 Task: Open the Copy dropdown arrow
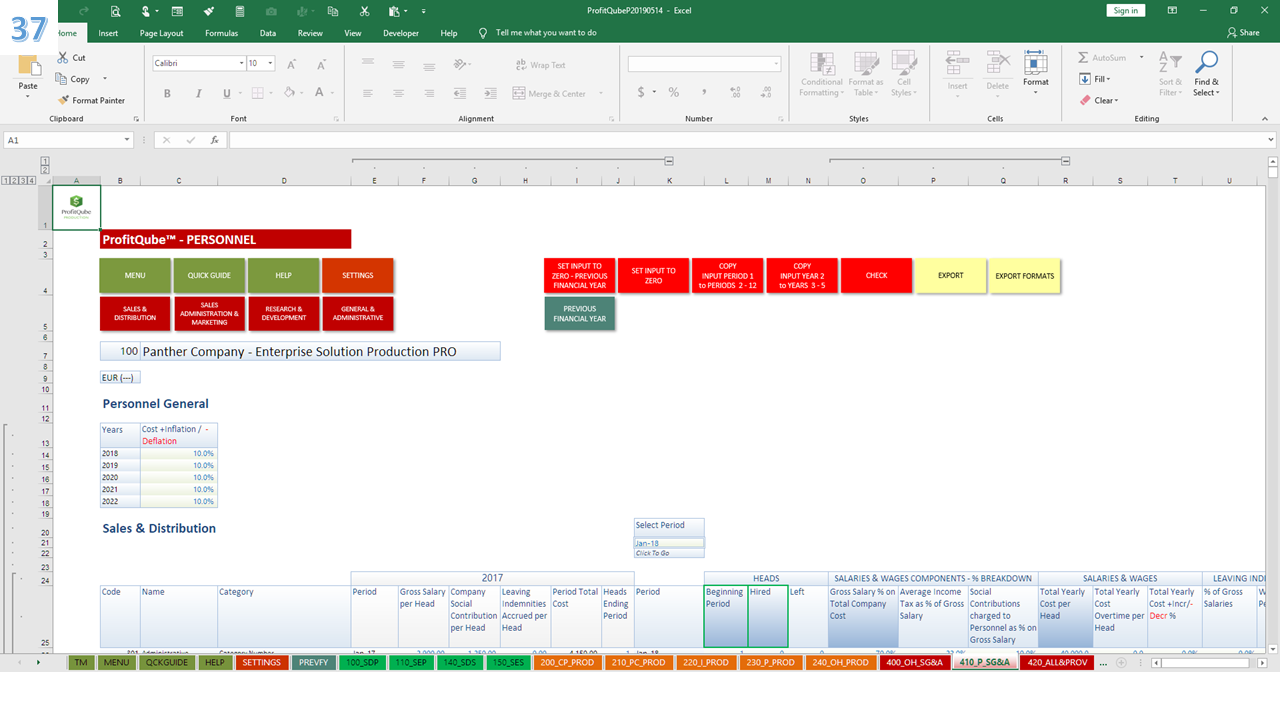[104, 79]
